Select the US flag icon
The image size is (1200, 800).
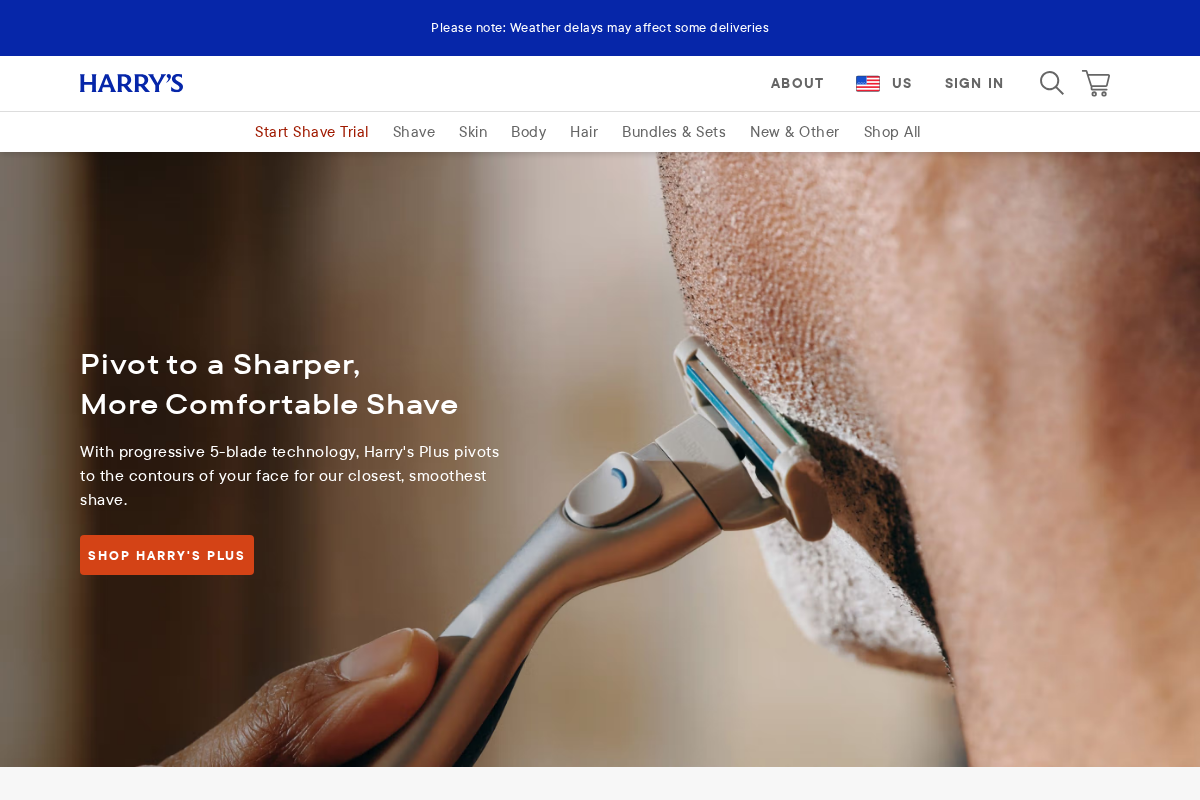868,84
